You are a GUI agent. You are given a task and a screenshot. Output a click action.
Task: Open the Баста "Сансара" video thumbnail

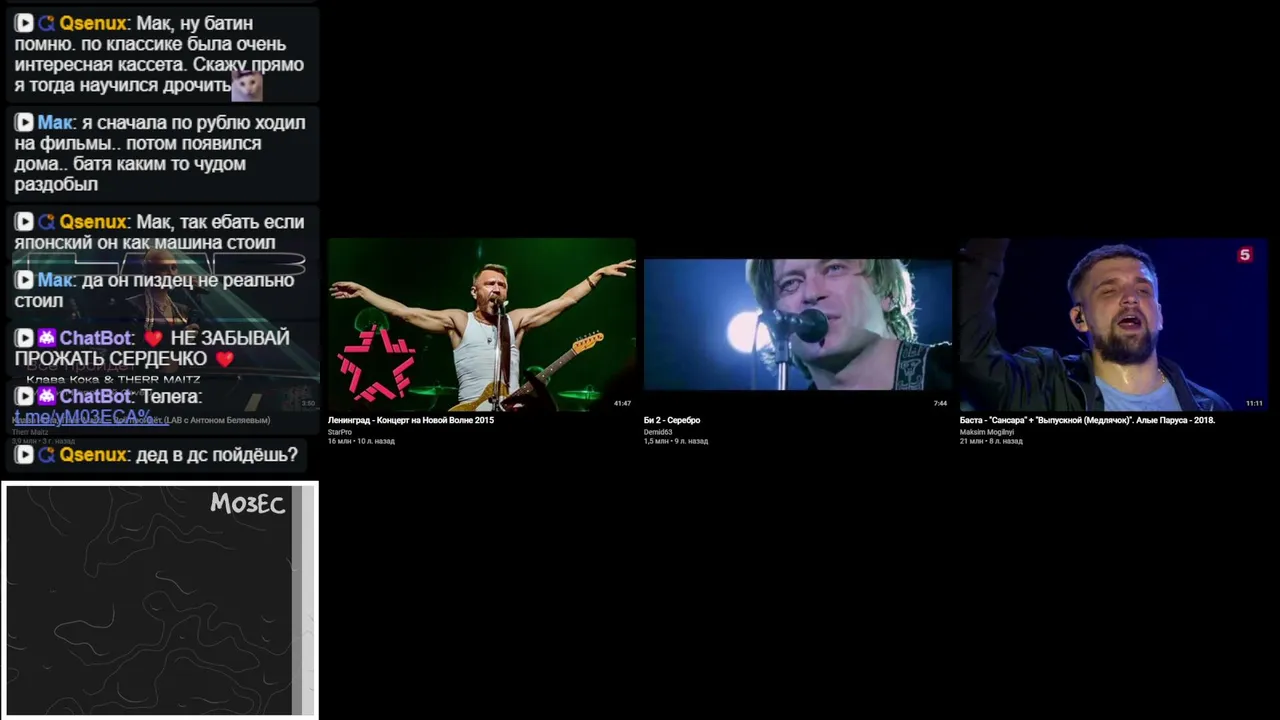(x=1114, y=324)
